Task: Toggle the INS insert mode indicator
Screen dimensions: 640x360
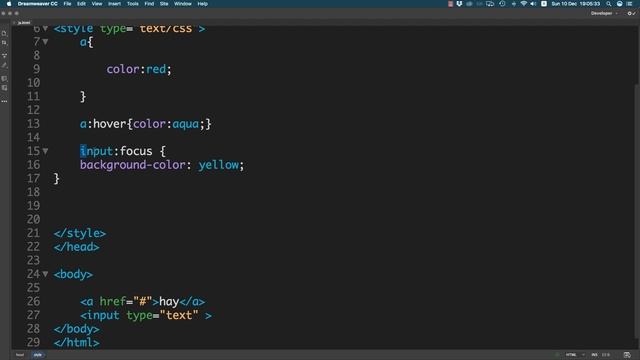Action: tap(594, 355)
